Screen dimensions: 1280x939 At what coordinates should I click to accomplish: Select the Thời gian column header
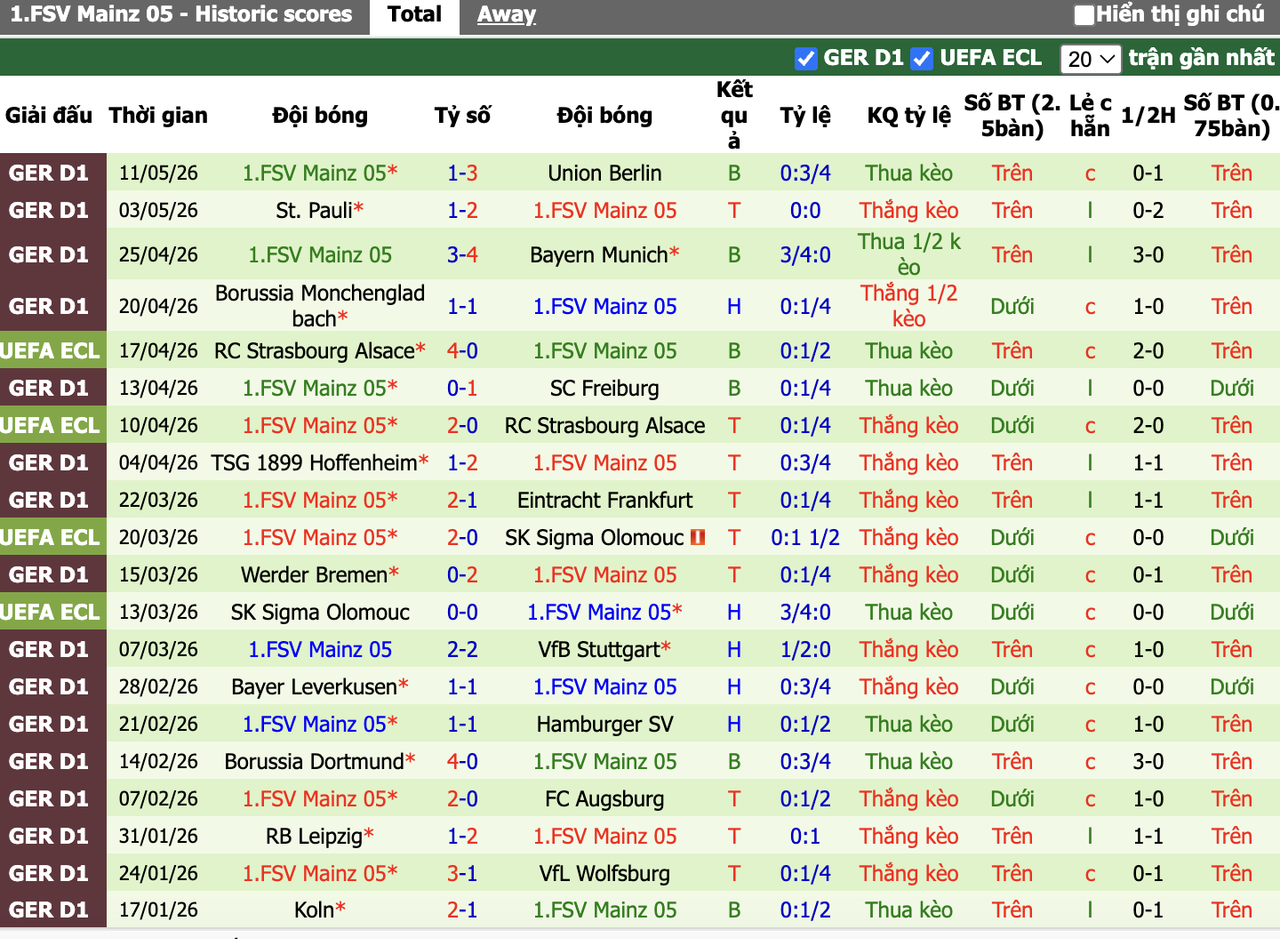(158, 115)
